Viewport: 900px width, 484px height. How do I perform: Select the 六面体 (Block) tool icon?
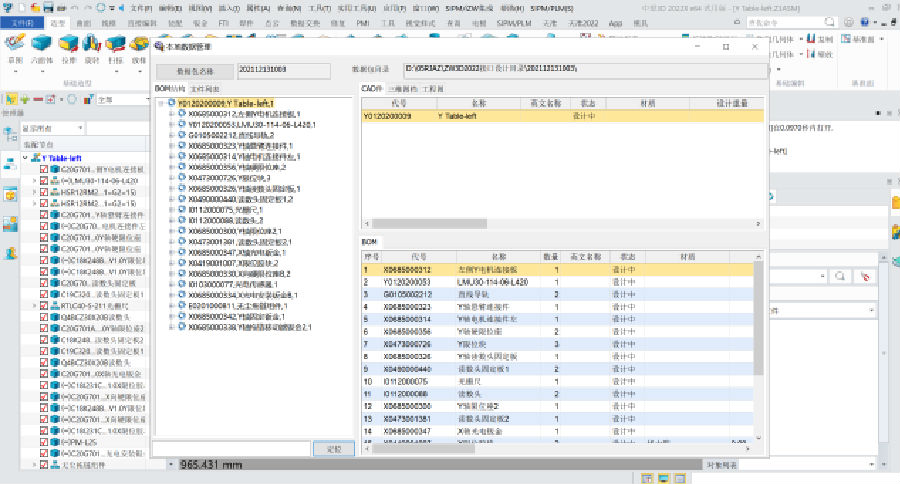[x=44, y=43]
